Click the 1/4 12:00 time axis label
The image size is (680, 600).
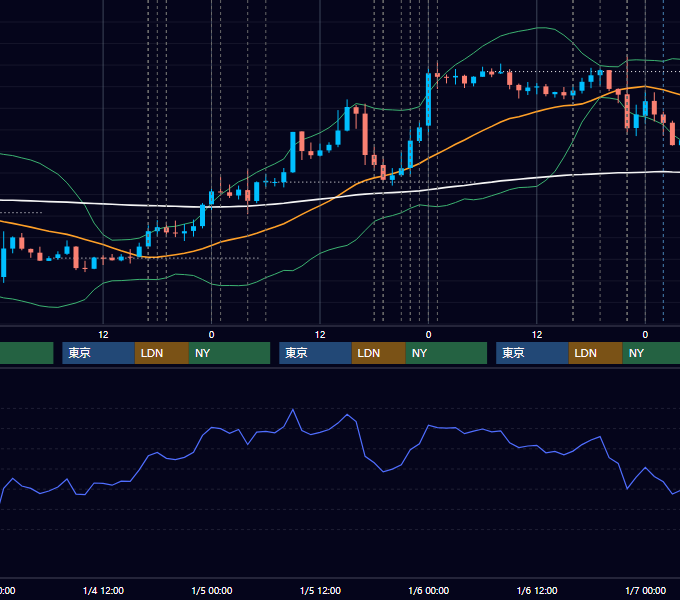[x=103, y=590]
